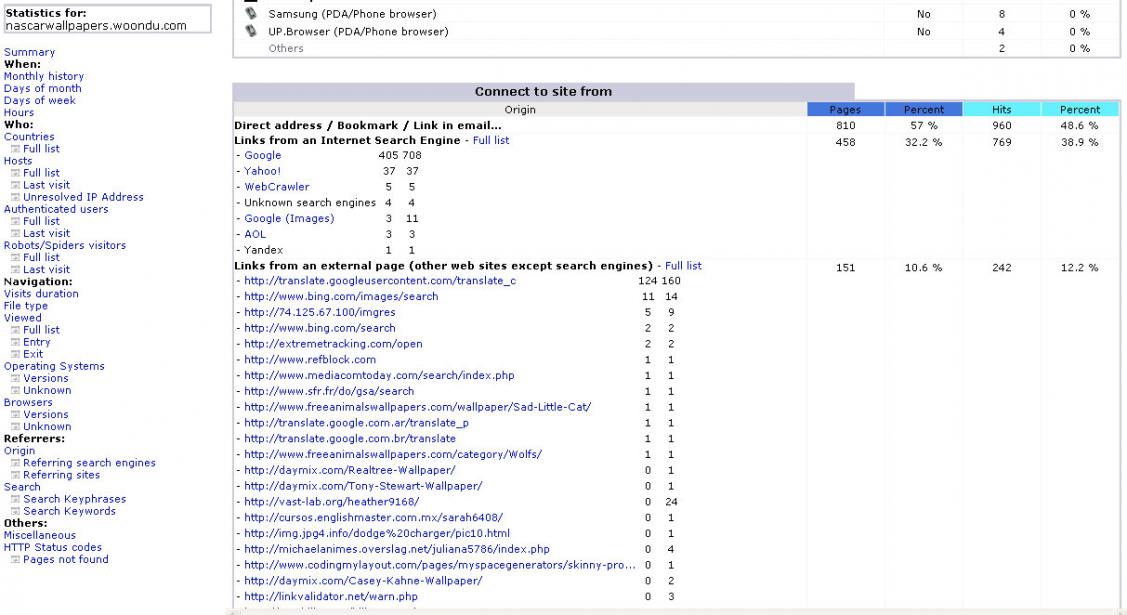Select the 48.6 % hits percent value
The height and width of the screenshot is (615, 1127).
(1080, 125)
